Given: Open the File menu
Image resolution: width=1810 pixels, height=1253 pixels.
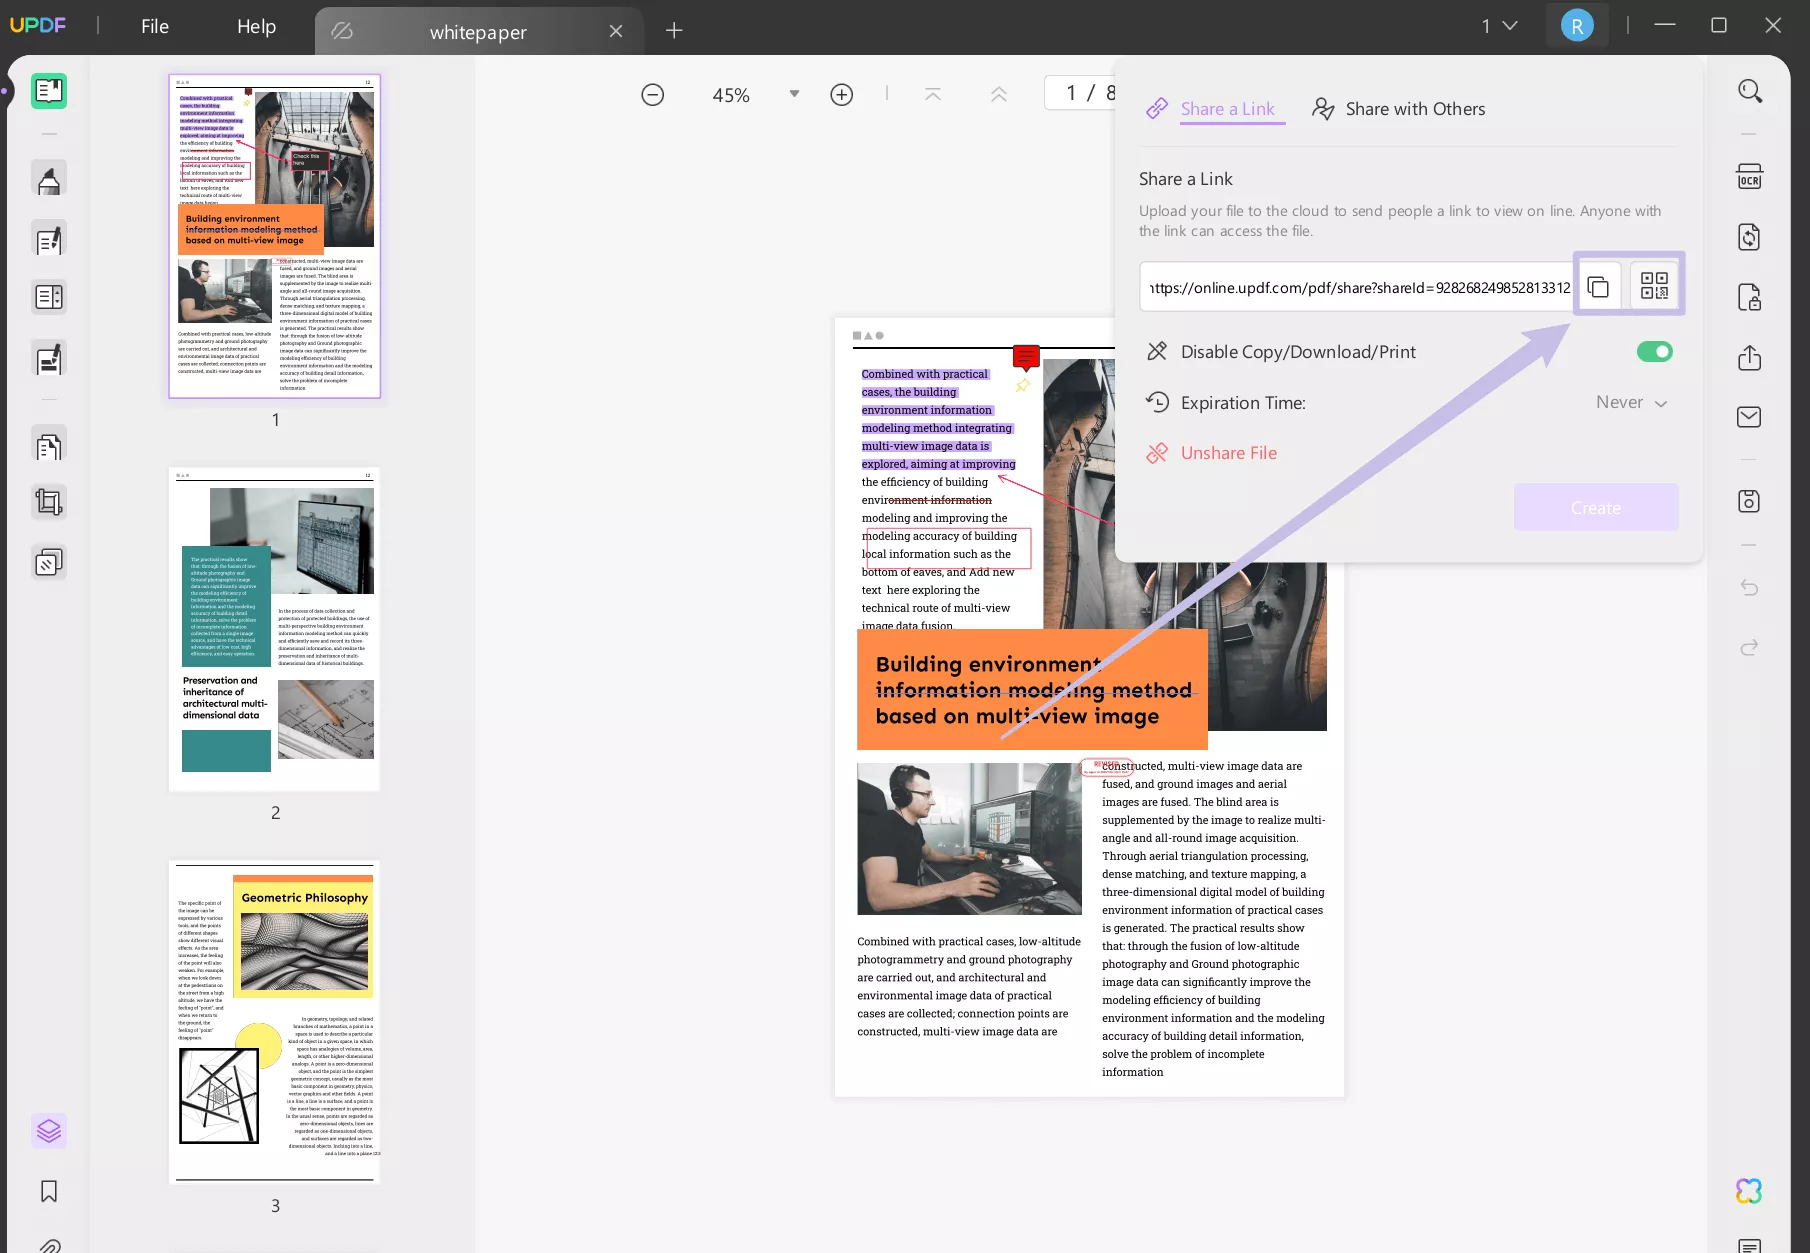Looking at the screenshot, I should pyautogui.click(x=155, y=27).
